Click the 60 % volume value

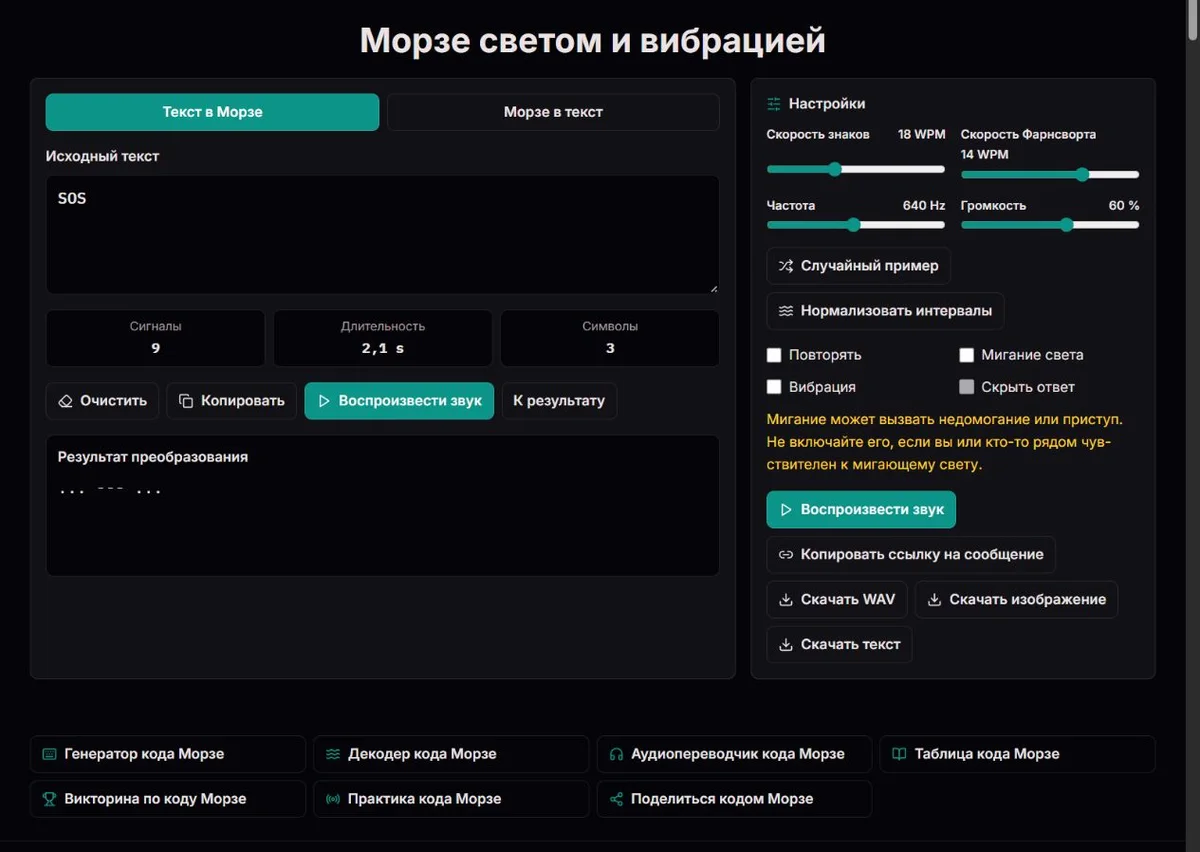(1124, 205)
